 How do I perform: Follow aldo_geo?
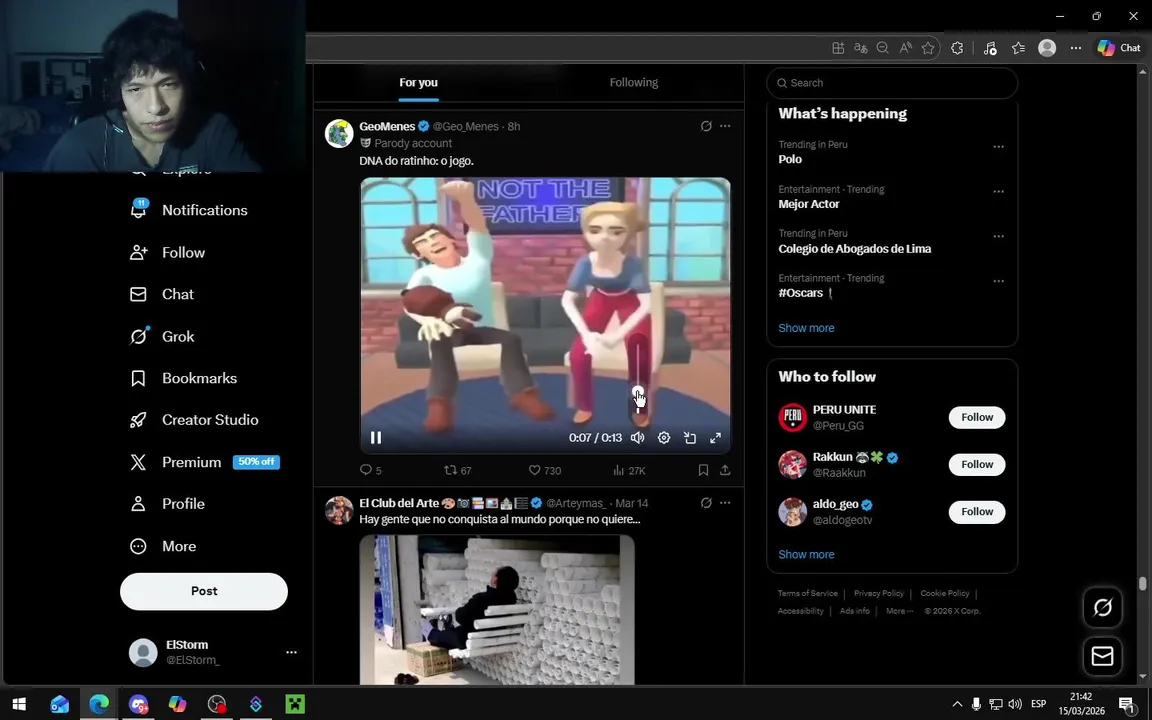click(977, 512)
